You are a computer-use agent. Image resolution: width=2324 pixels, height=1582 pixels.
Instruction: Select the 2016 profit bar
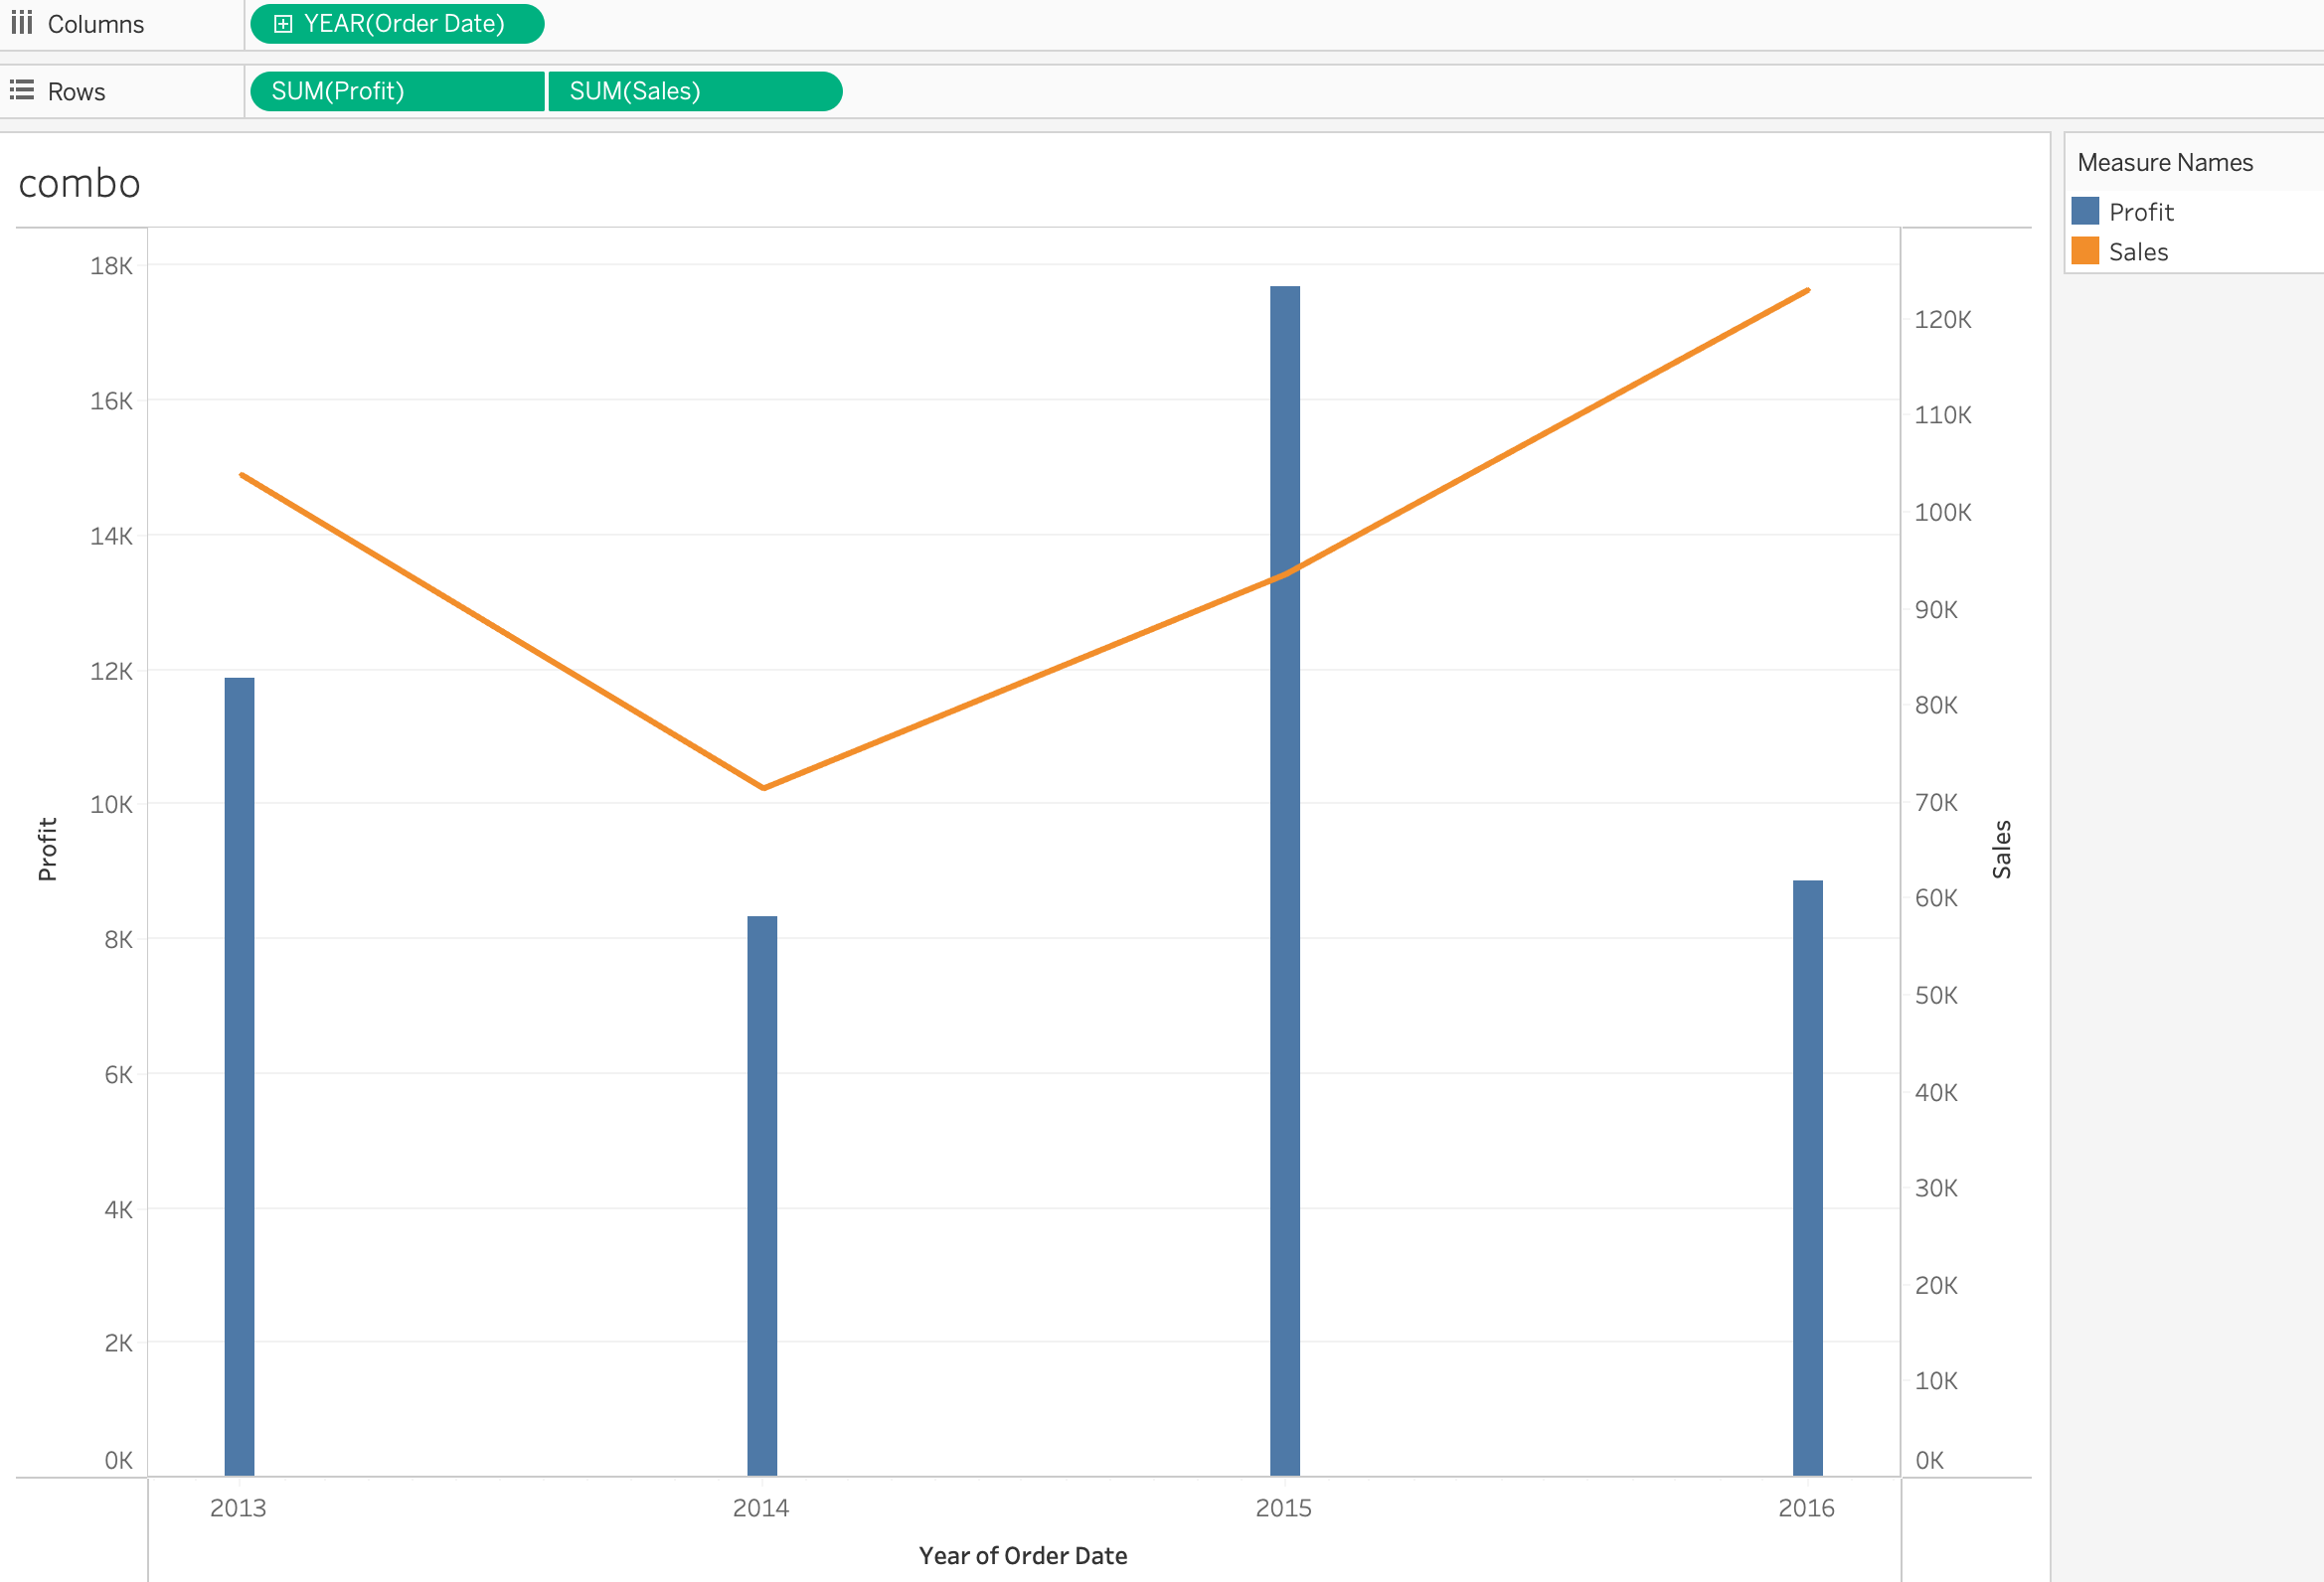pos(1807,1177)
